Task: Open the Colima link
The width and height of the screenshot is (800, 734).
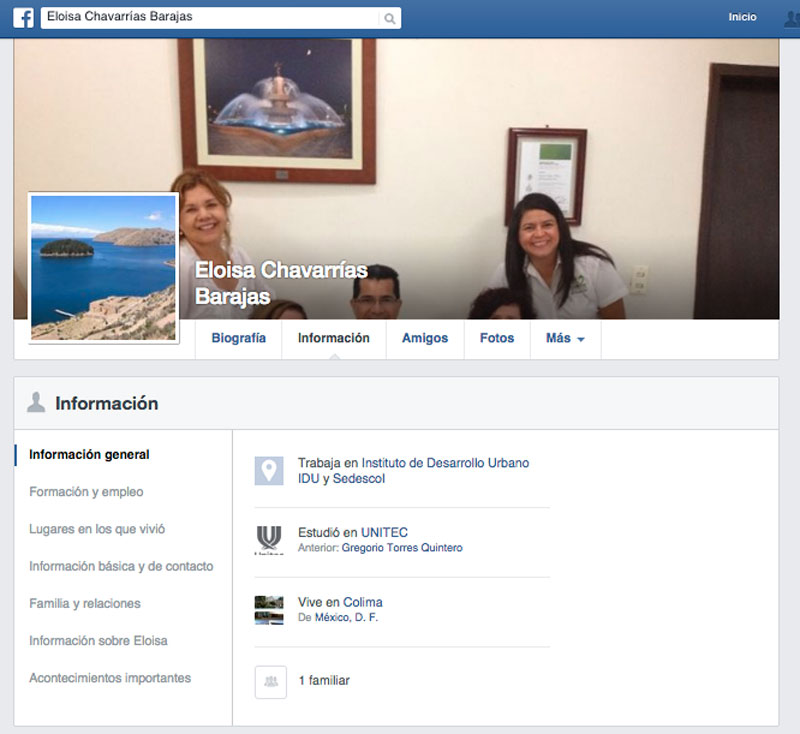Action: 362,602
